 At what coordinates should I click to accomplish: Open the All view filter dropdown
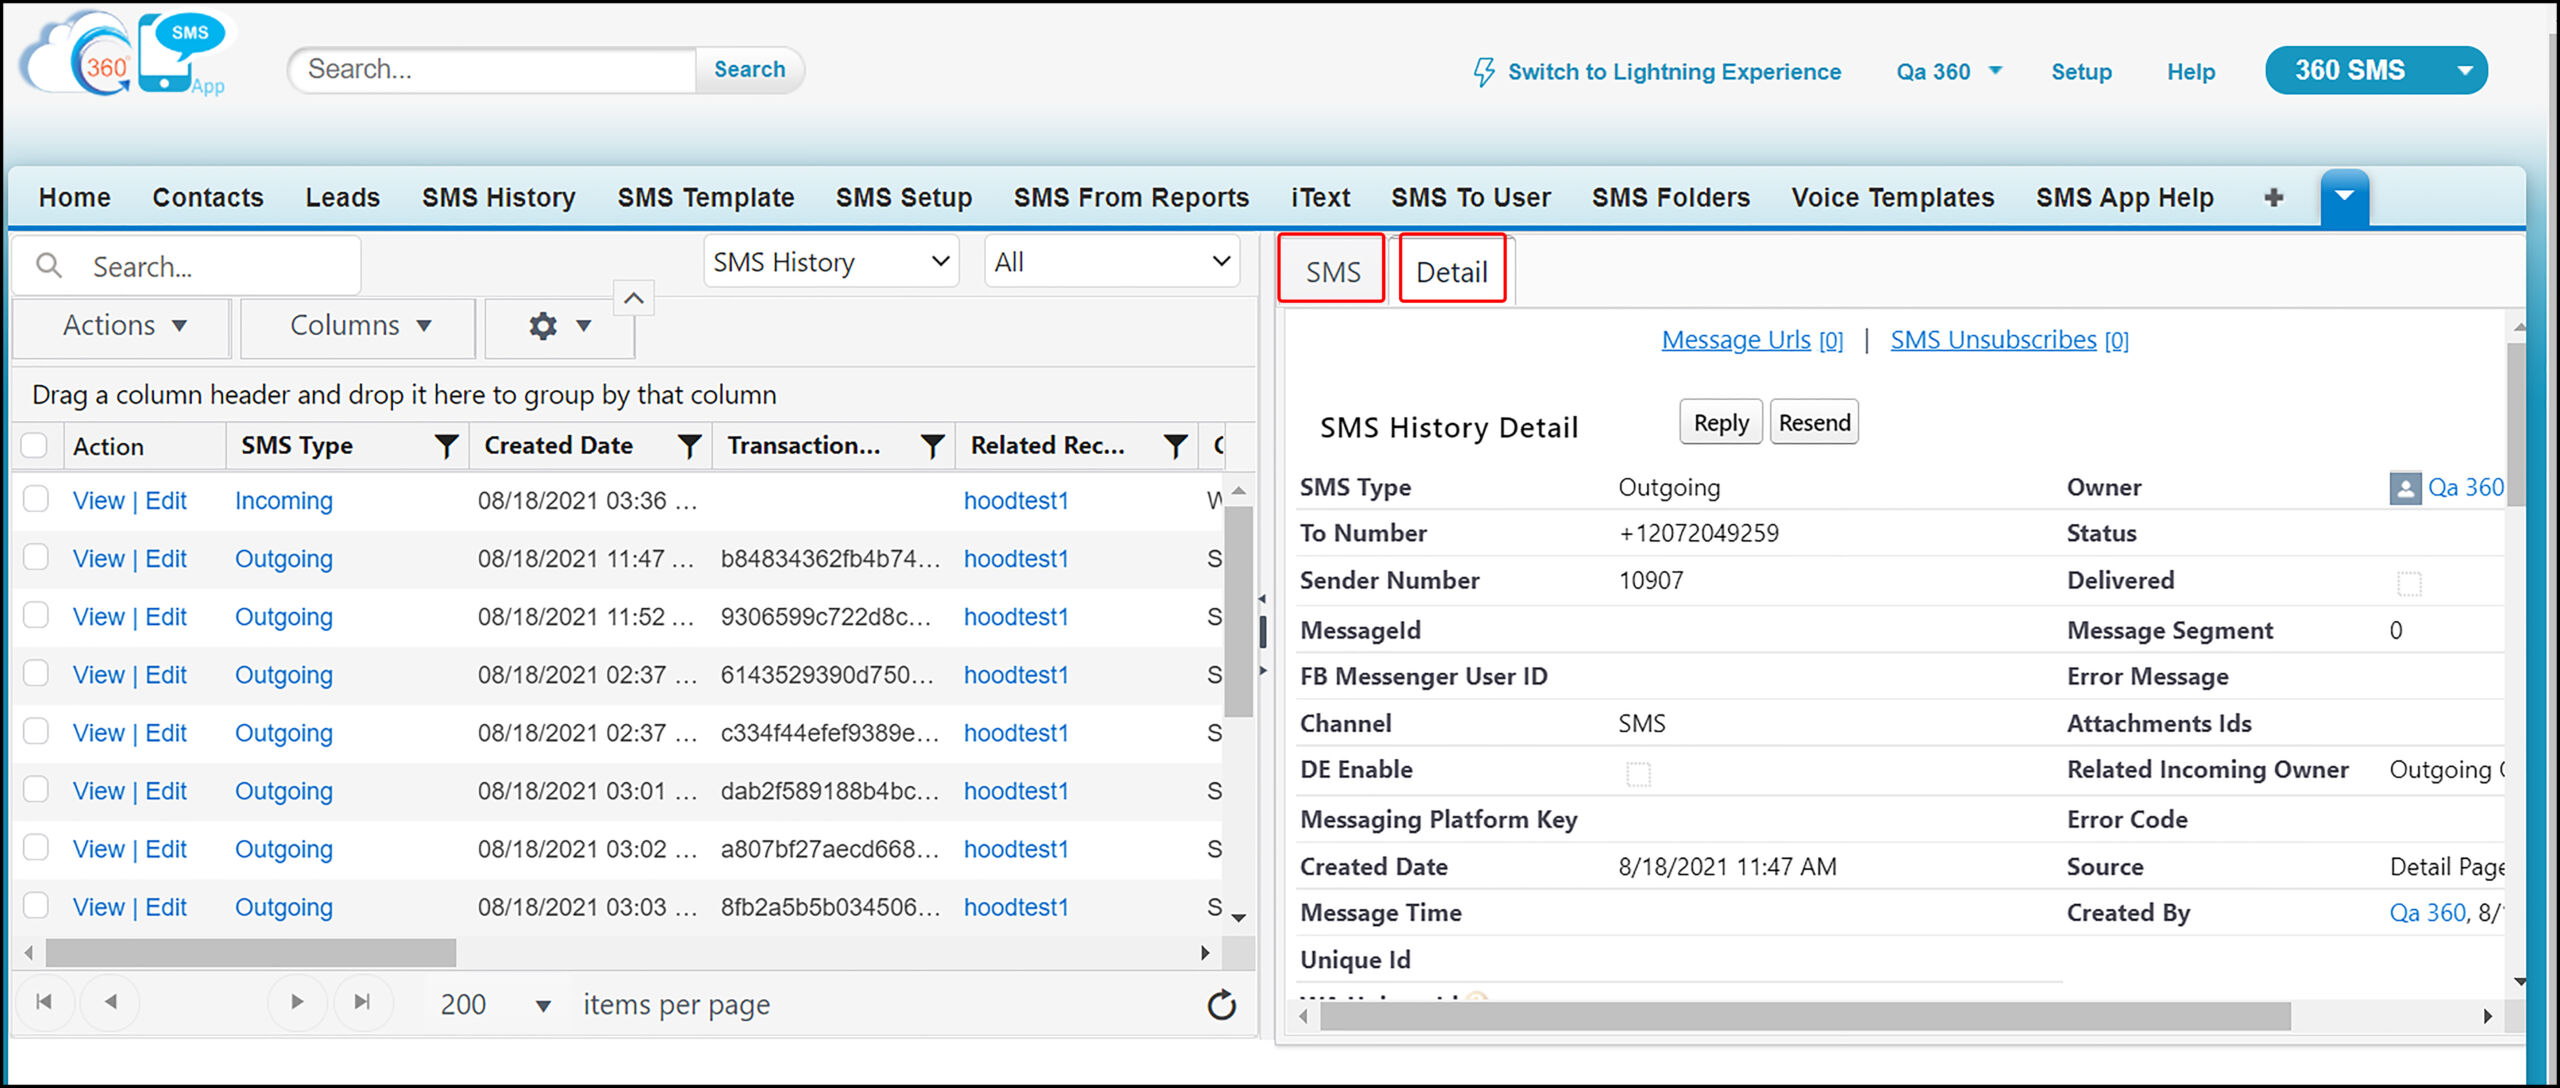[x=1112, y=262]
